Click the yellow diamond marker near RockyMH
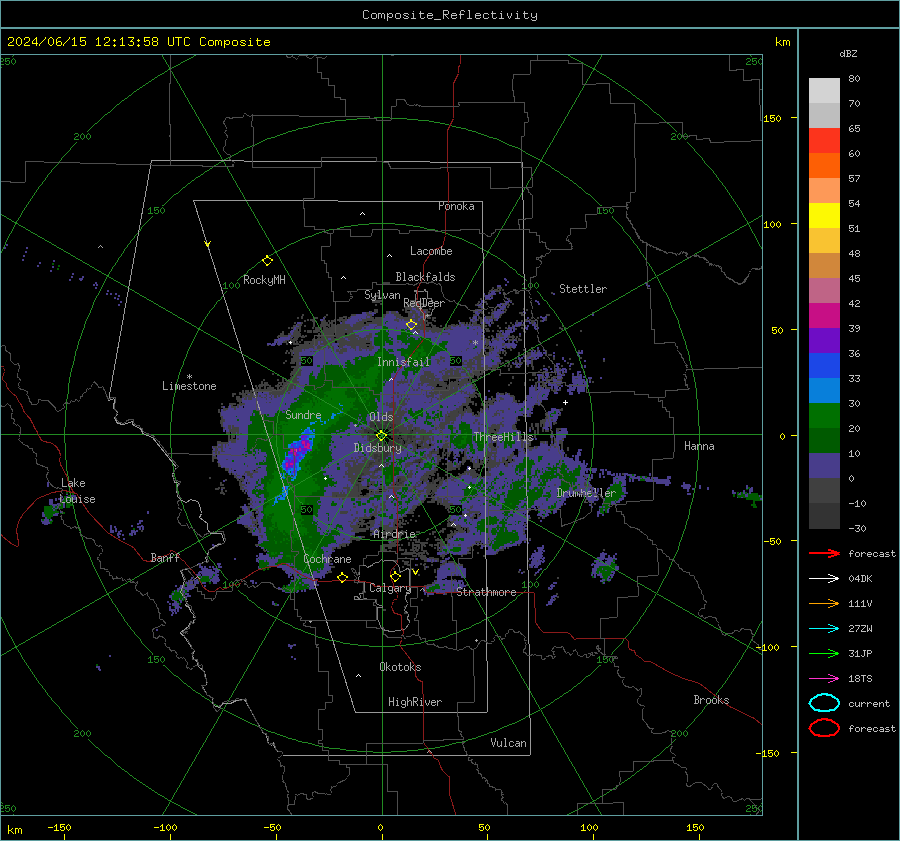 point(267,261)
